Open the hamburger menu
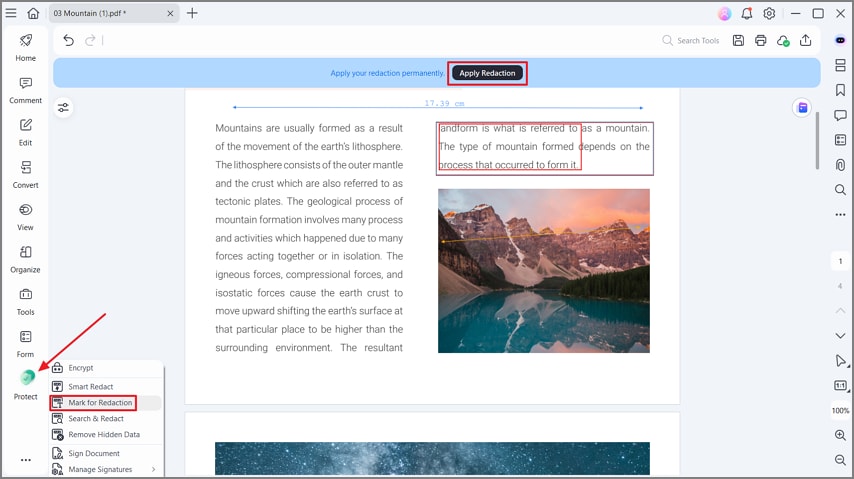The height and width of the screenshot is (479, 854). click(x=11, y=13)
